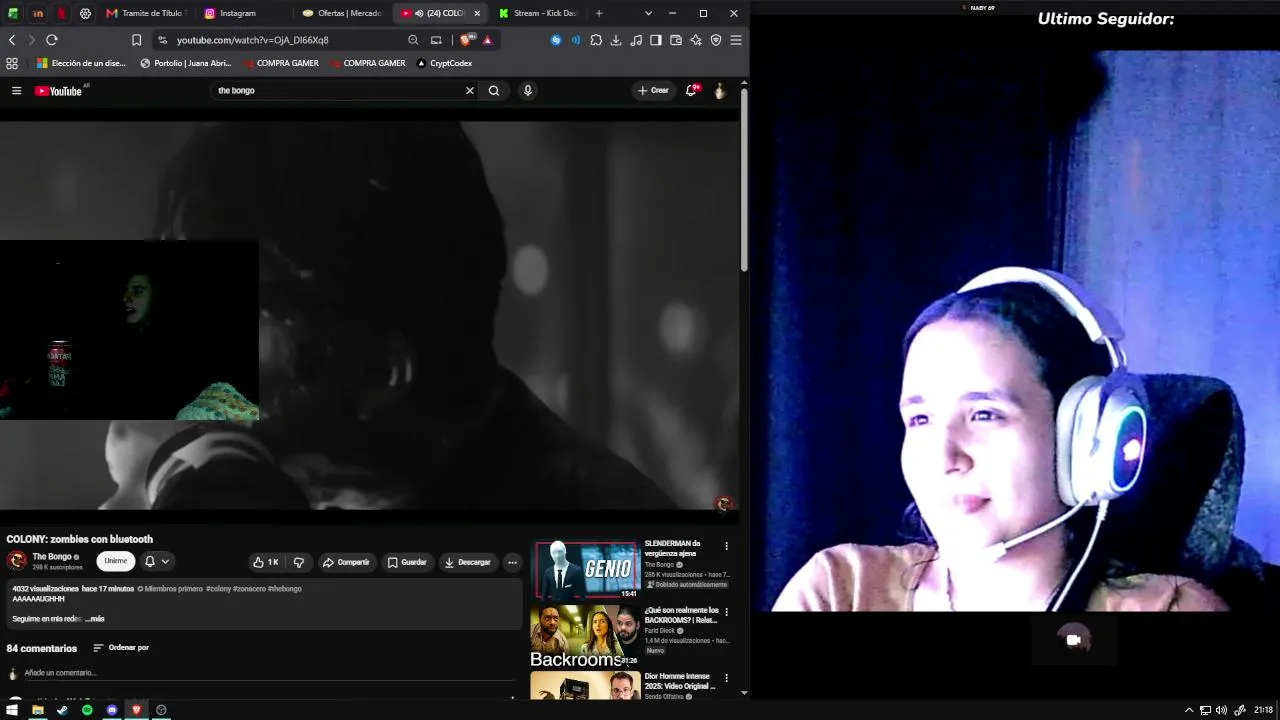Clear the YouTube search box text

coord(470,91)
